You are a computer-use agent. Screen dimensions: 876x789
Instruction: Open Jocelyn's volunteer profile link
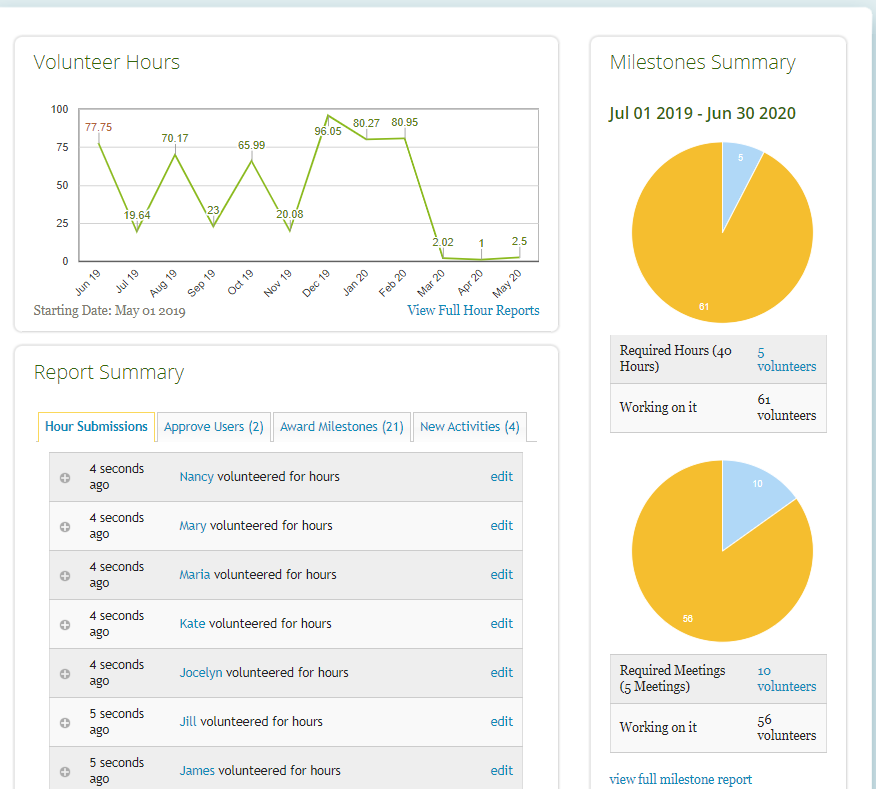click(x=201, y=673)
